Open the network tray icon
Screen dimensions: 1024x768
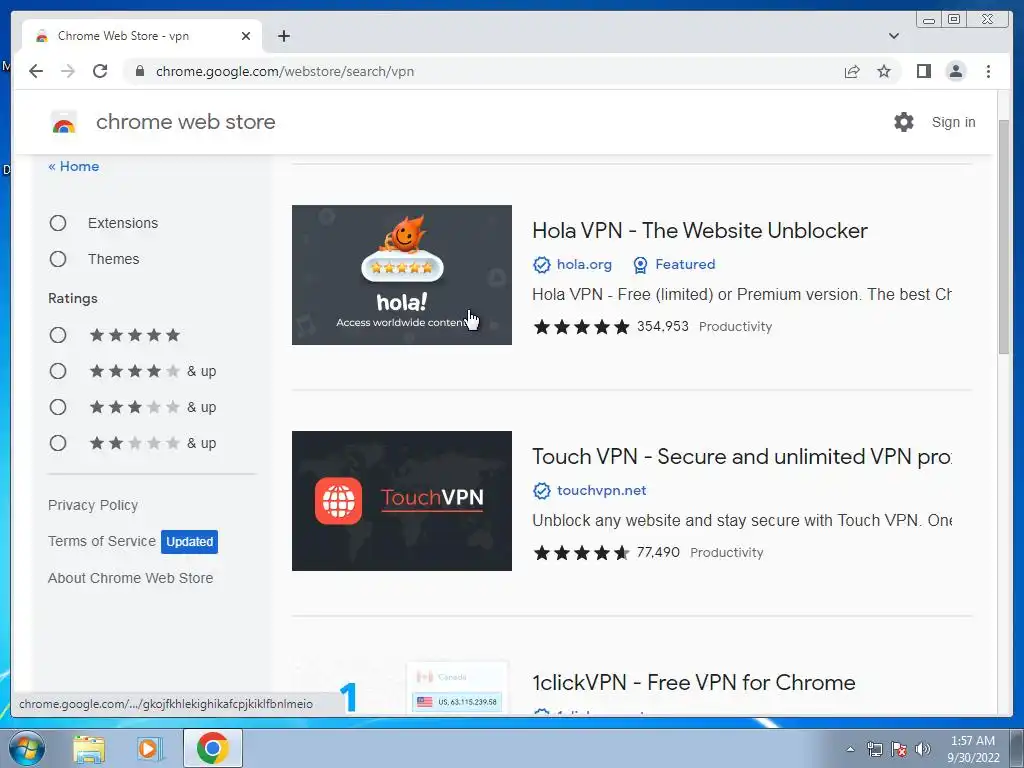[874, 749]
